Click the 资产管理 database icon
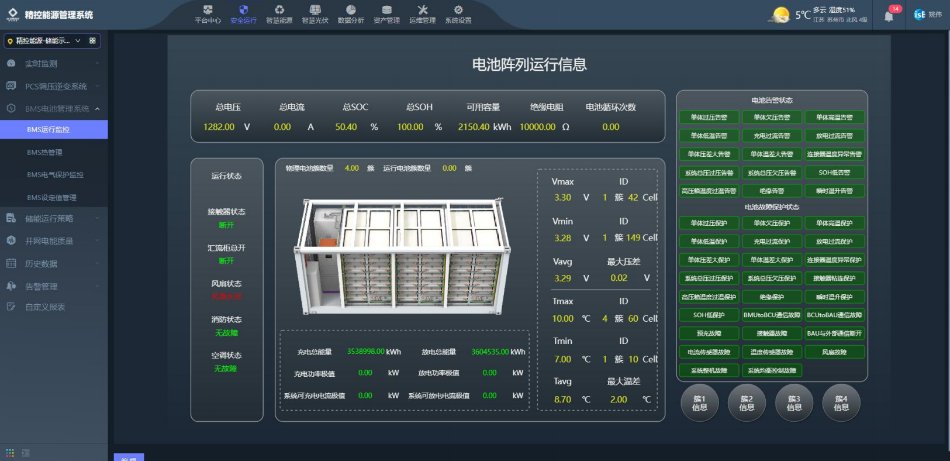 pyautogui.click(x=387, y=13)
